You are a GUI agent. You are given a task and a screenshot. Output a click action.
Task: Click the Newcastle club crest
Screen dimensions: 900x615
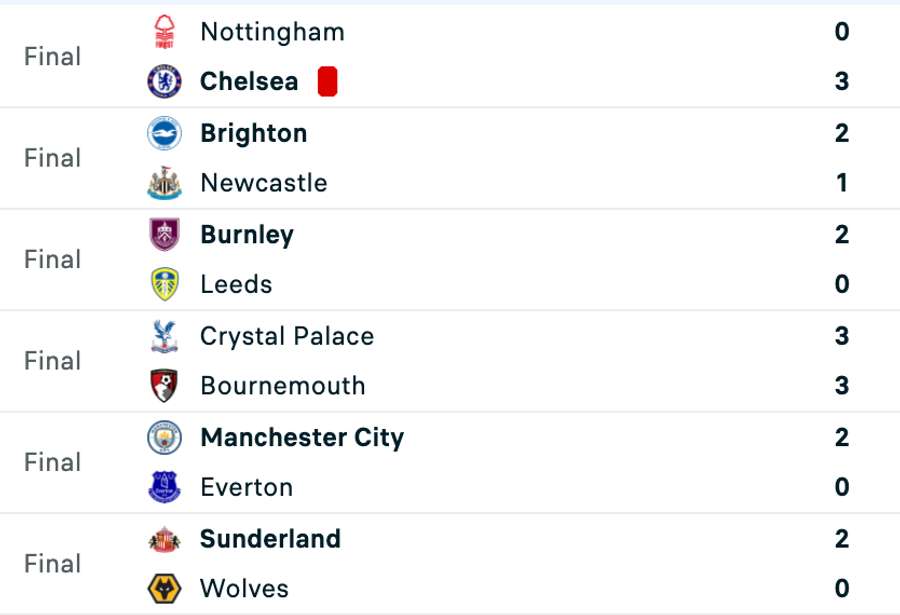point(164,183)
